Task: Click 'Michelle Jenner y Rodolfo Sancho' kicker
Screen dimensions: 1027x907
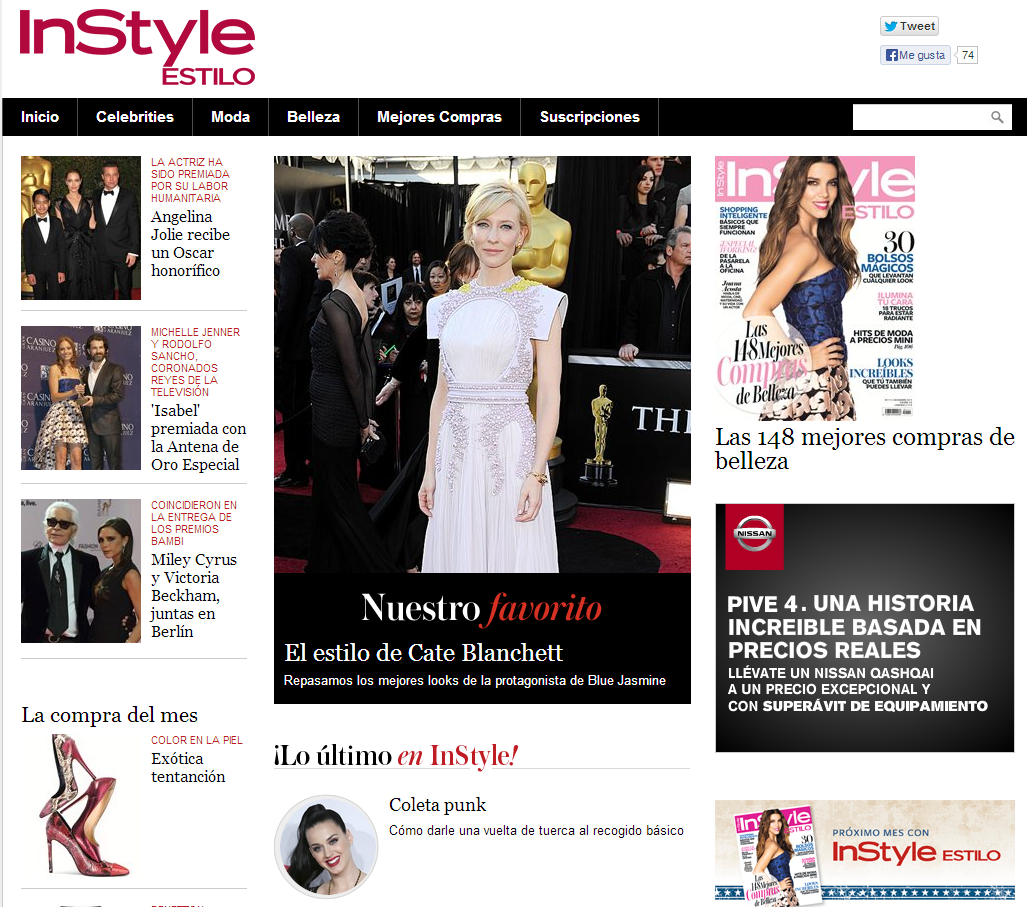Action: [x=195, y=362]
